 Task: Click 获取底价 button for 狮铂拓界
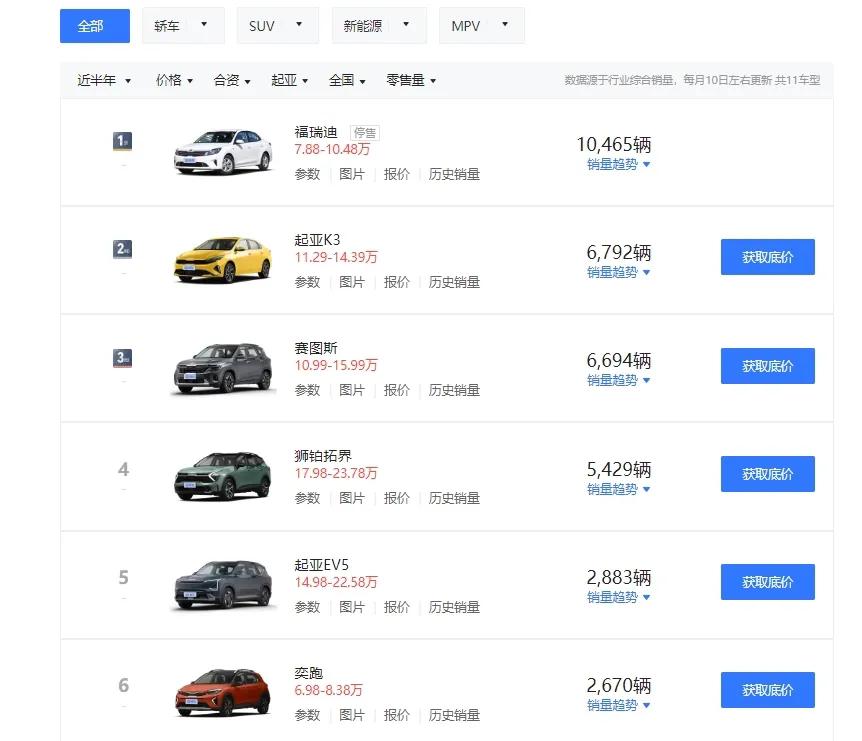(767, 474)
